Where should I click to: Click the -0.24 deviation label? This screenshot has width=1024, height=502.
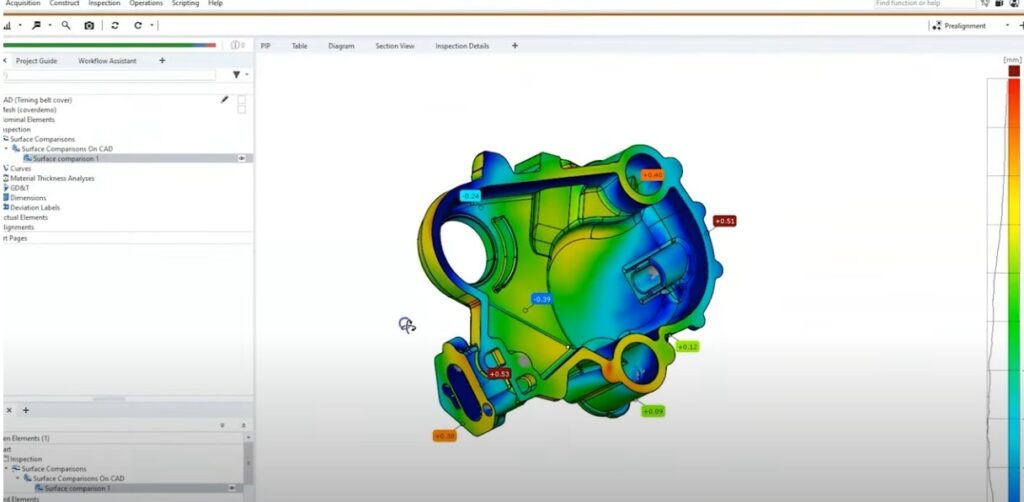point(471,196)
